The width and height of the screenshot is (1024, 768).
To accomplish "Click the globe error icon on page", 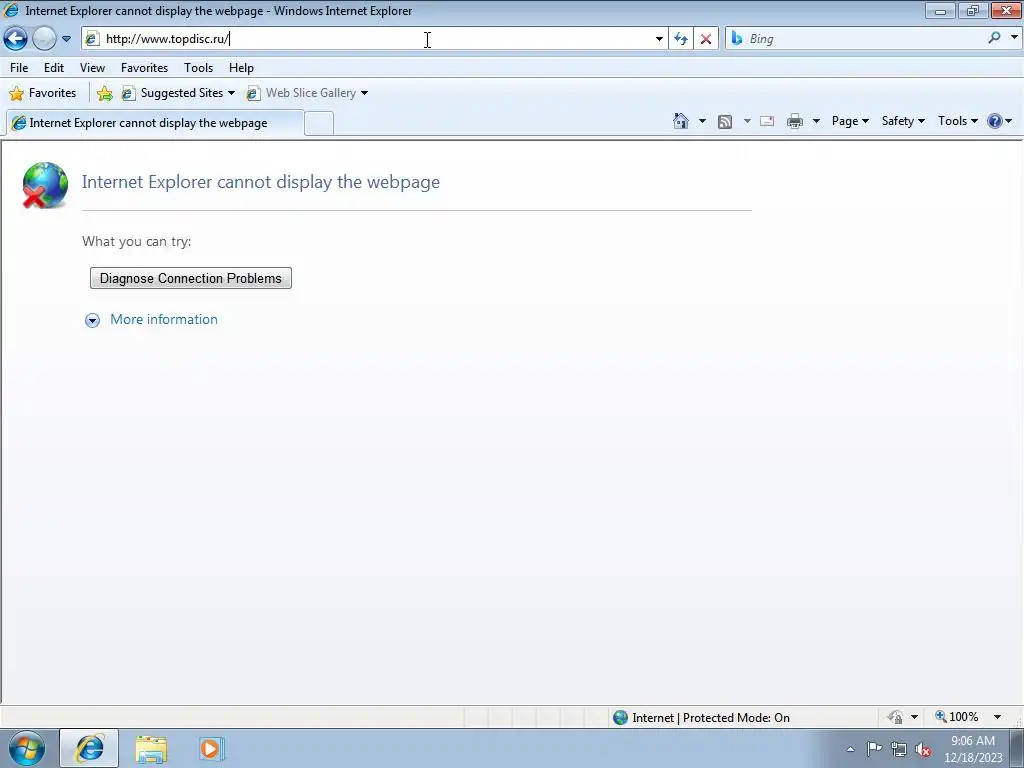I will 44,185.
